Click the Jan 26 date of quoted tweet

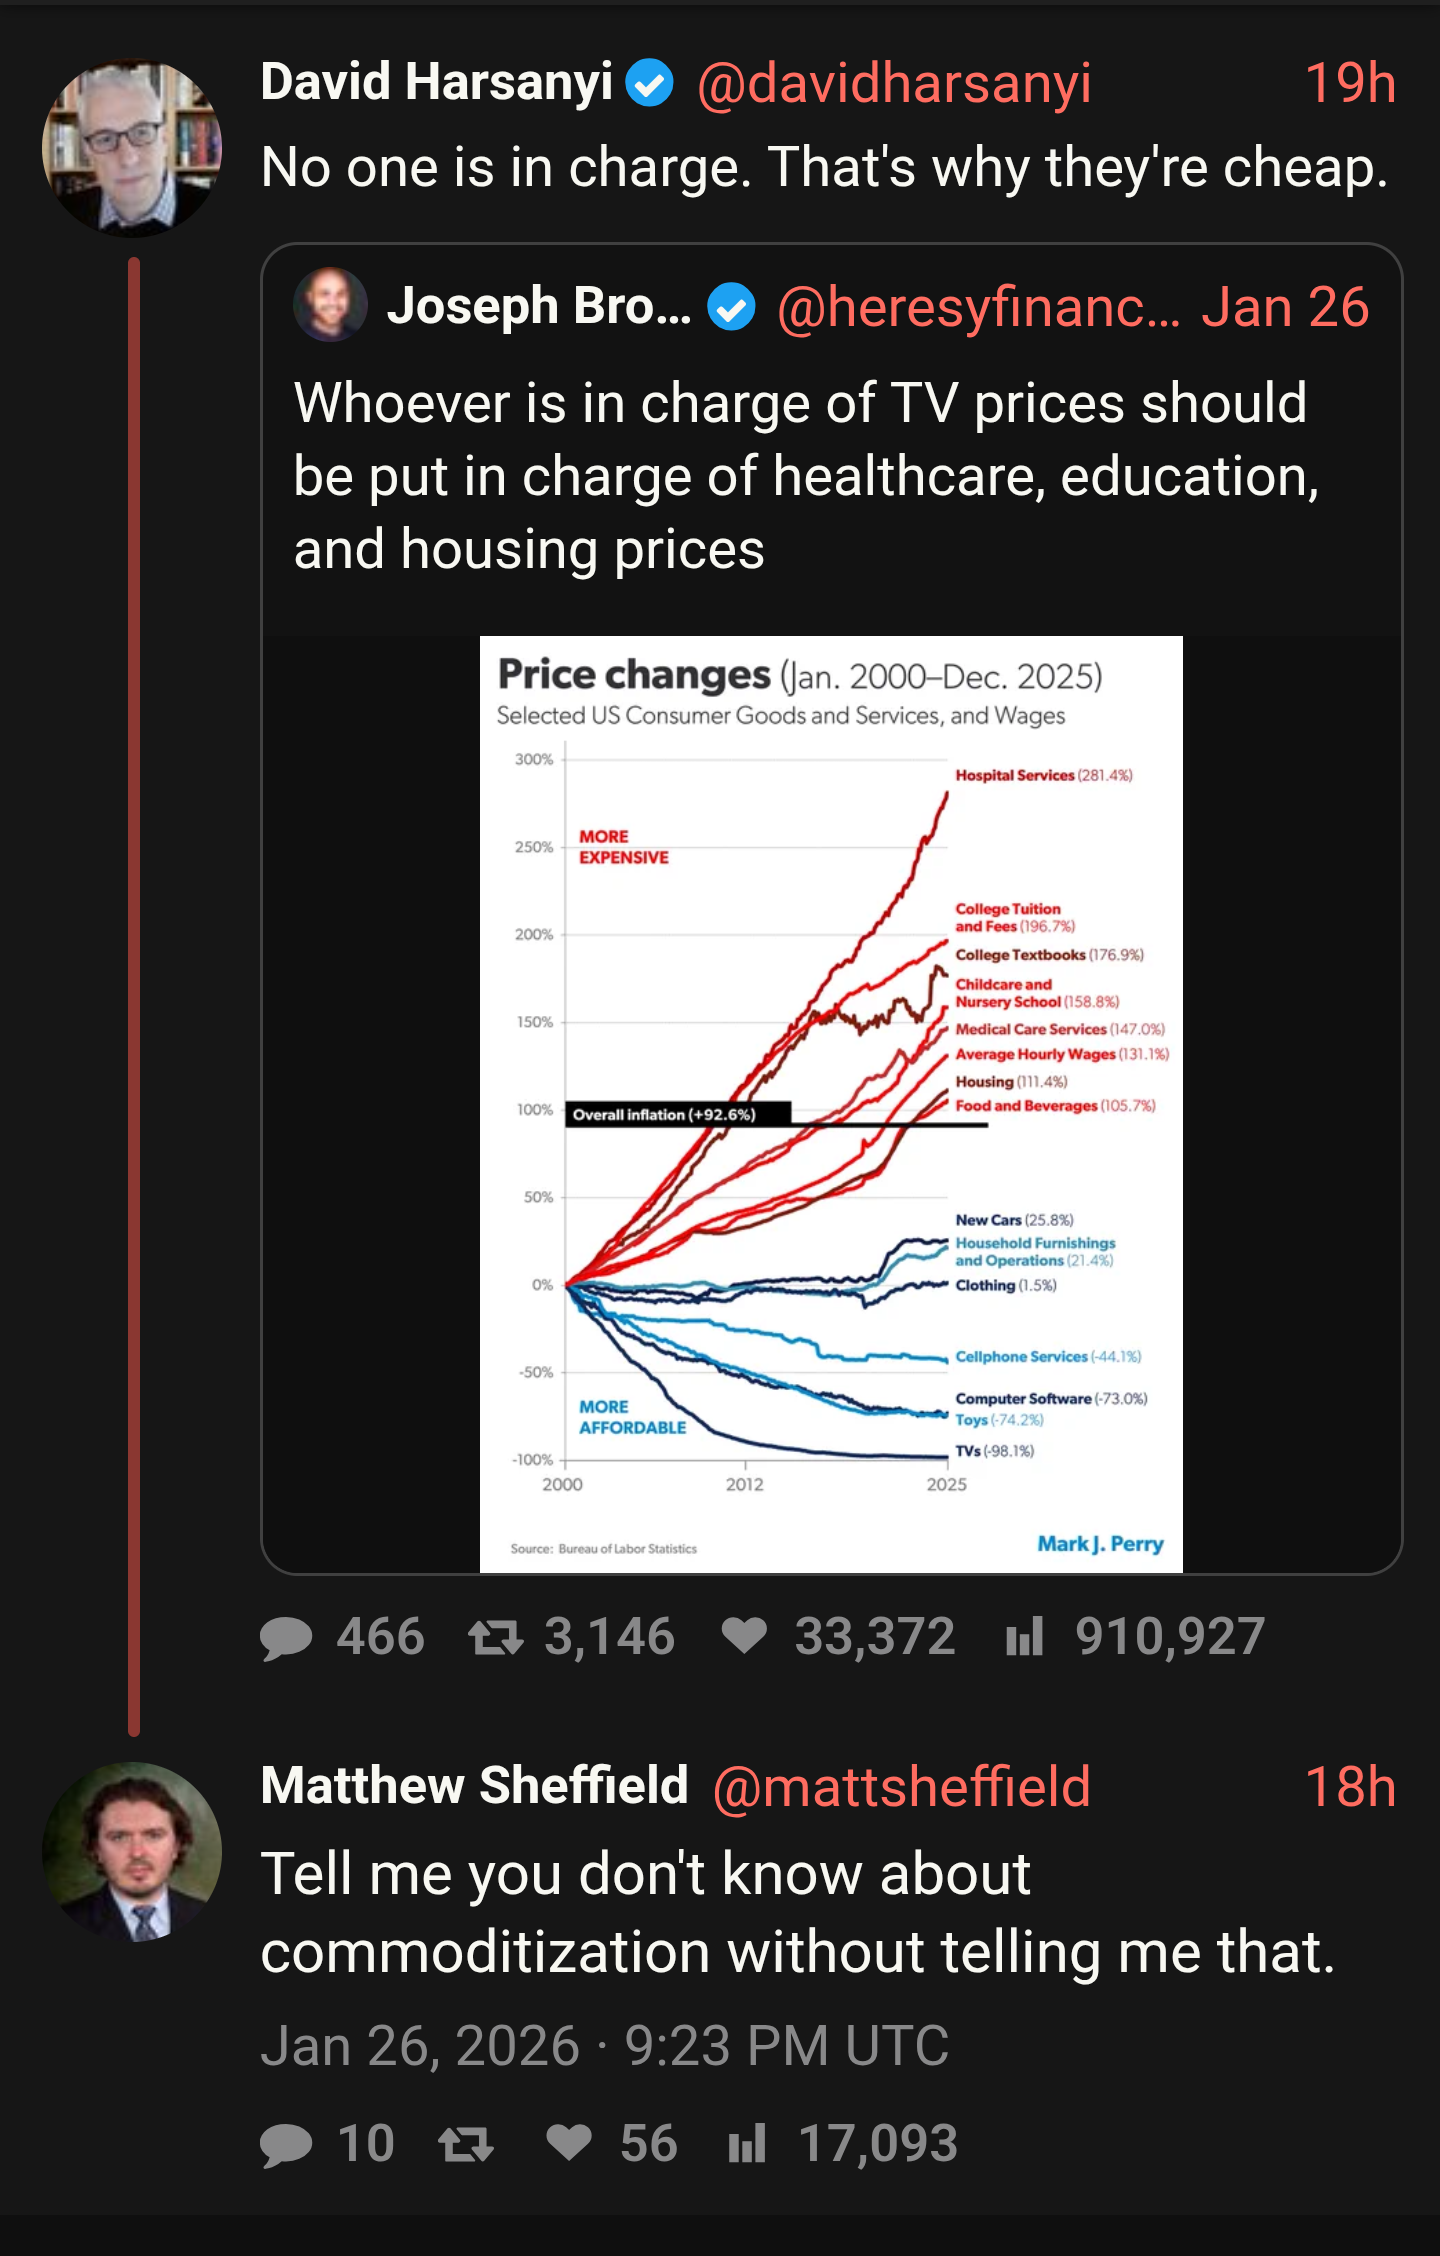coord(1285,307)
